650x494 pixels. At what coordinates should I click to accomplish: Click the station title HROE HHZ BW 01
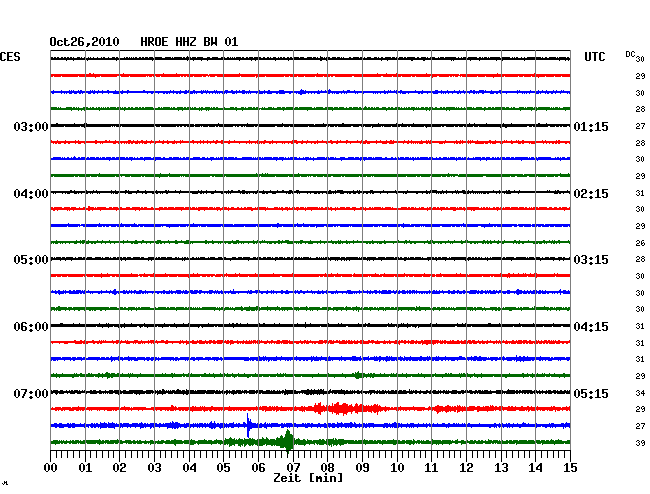[x=189, y=42]
